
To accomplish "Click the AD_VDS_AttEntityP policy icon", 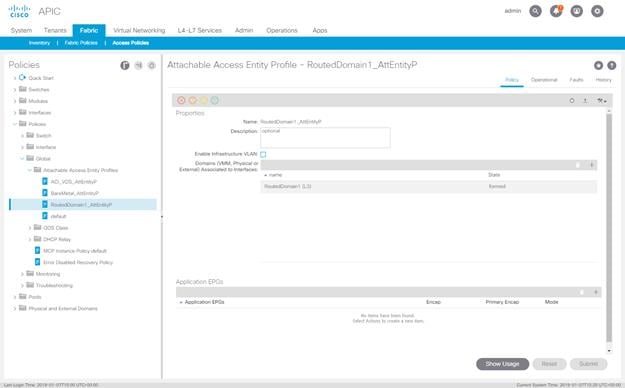I will click(45, 181).
